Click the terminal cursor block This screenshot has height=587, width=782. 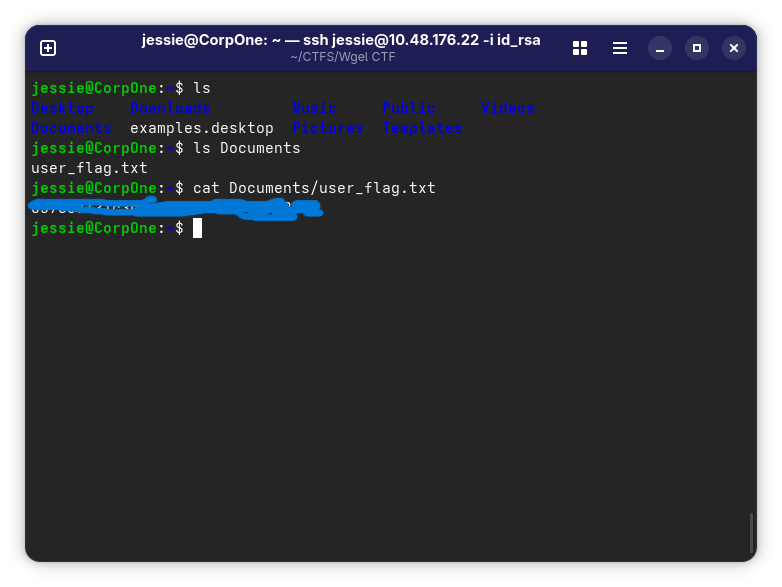coord(197,228)
